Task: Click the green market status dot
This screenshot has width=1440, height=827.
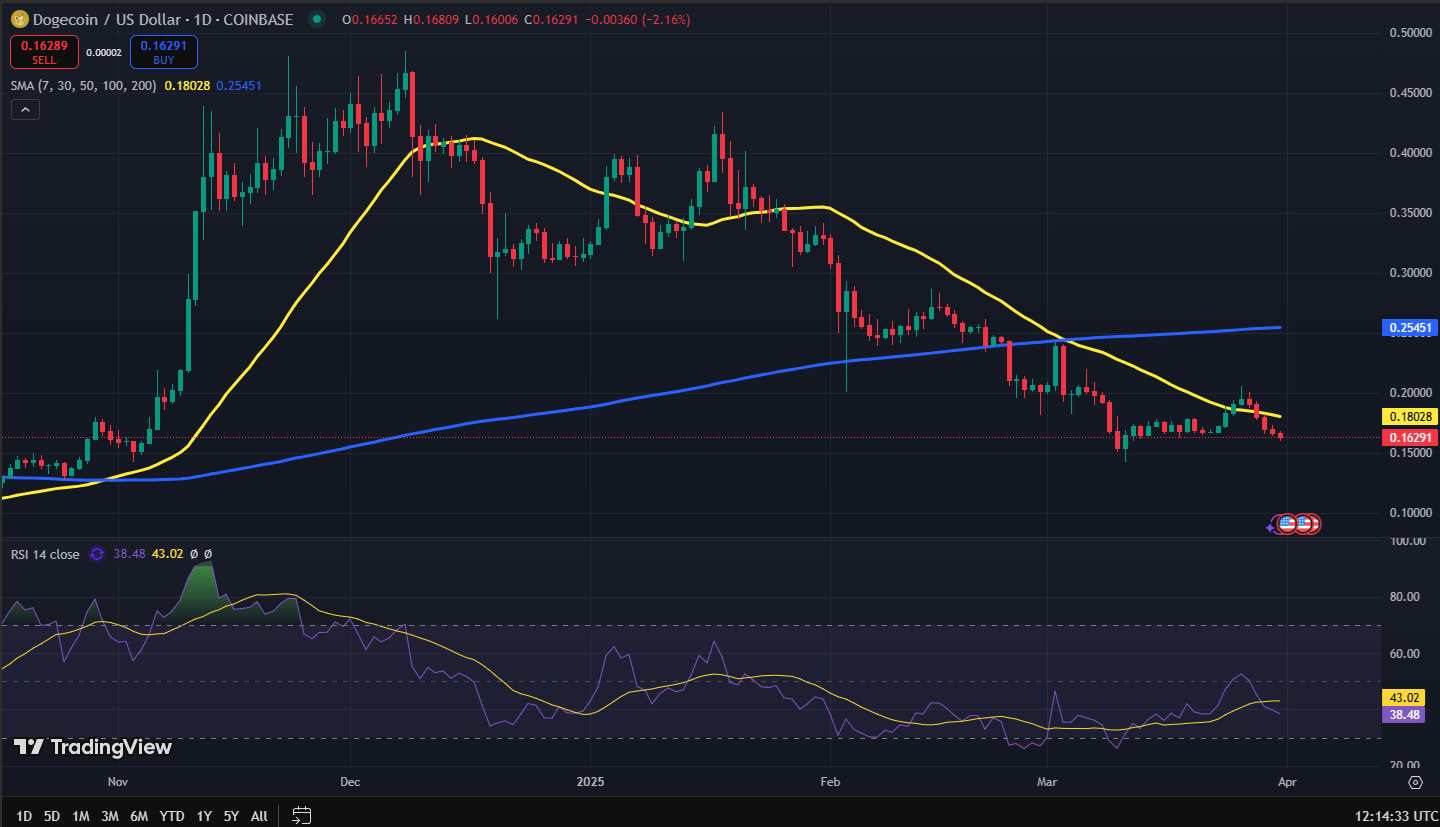Action: pyautogui.click(x=317, y=18)
